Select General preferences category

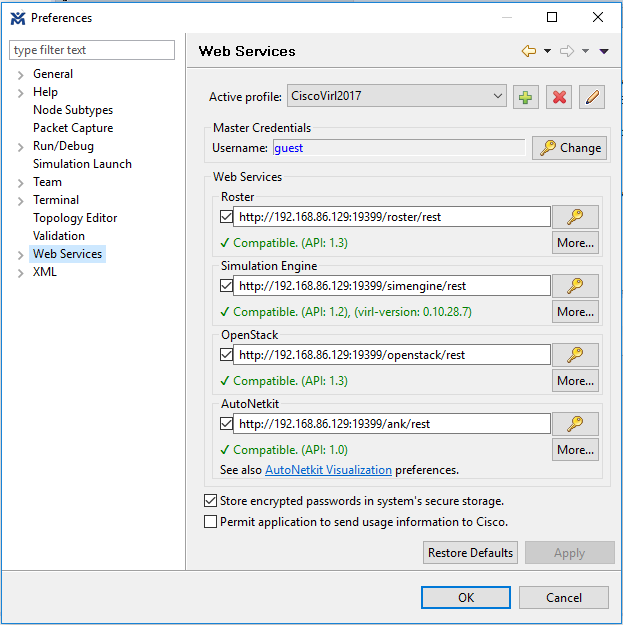53,74
